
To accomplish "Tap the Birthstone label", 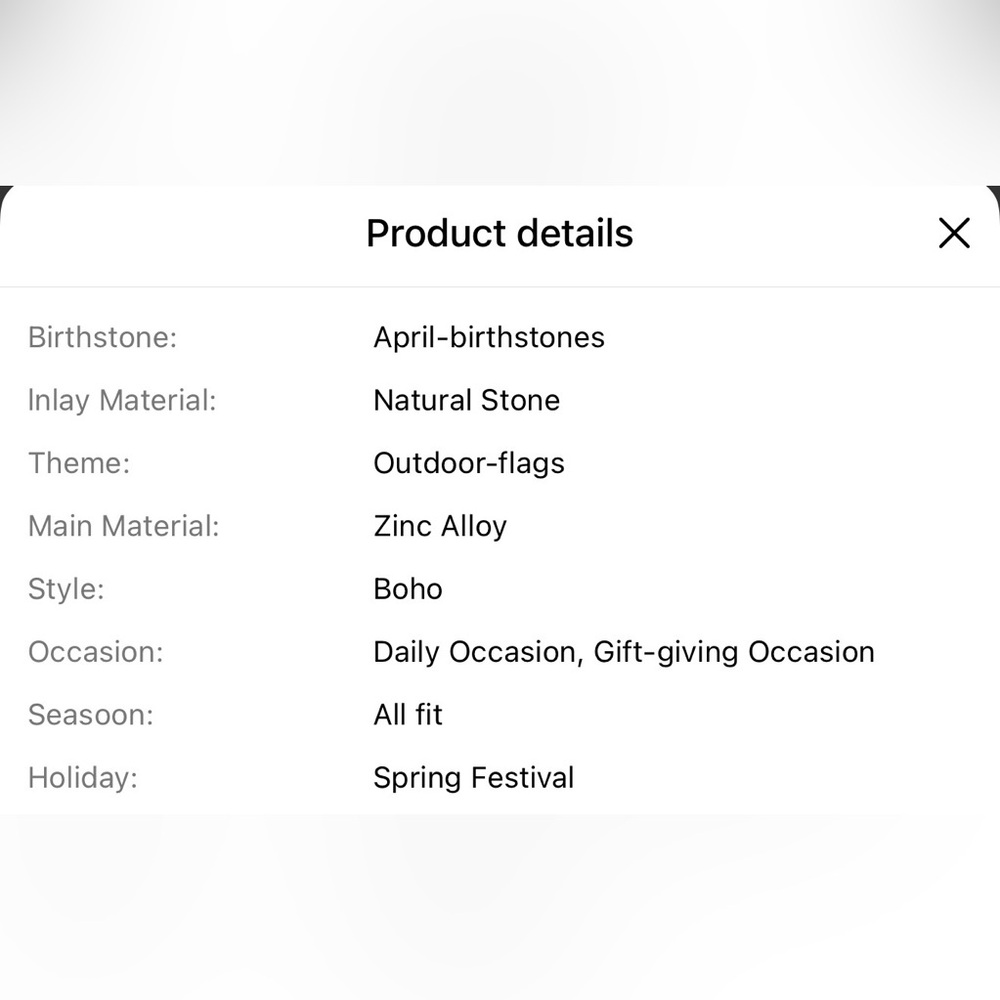I will [102, 337].
